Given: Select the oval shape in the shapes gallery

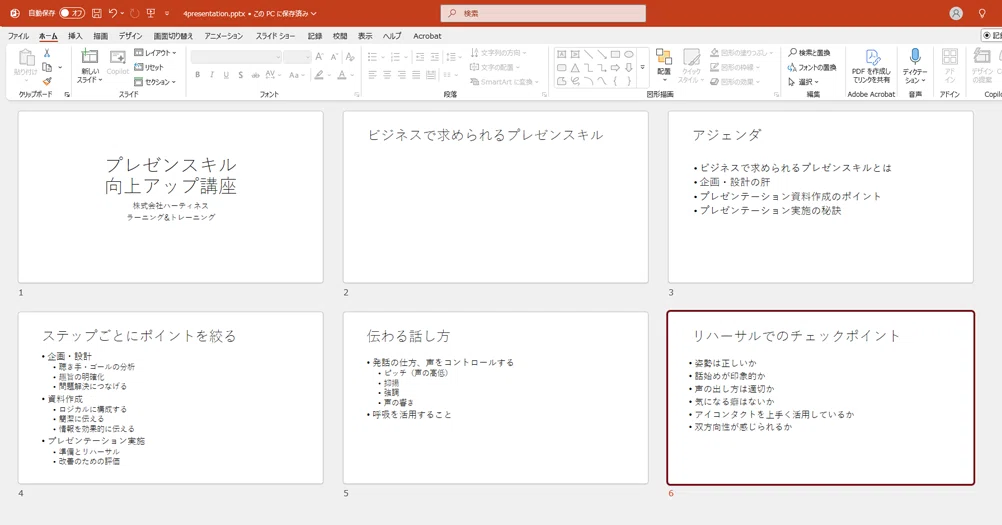Looking at the screenshot, I should click(x=629, y=54).
